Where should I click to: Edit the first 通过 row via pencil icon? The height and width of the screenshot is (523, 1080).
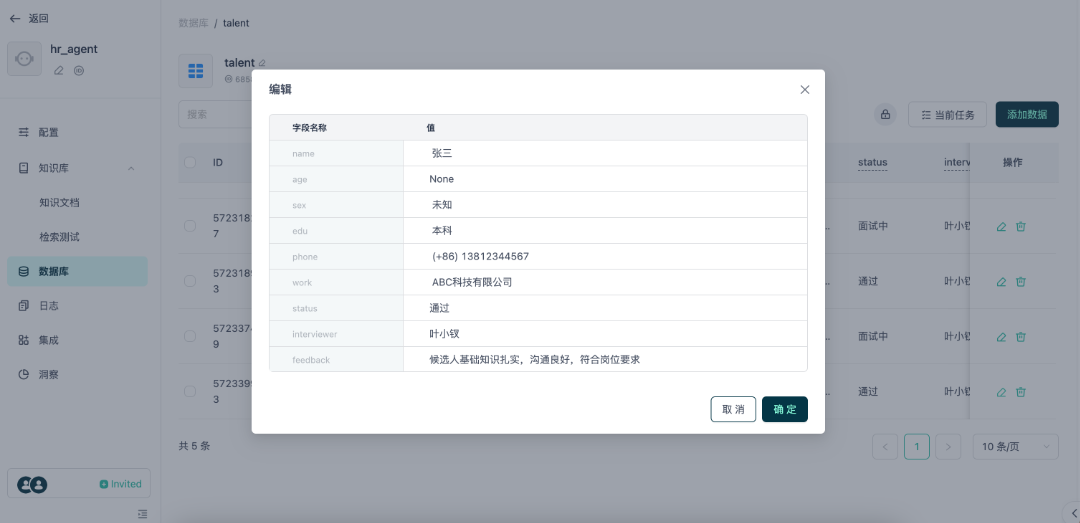pos(1001,282)
